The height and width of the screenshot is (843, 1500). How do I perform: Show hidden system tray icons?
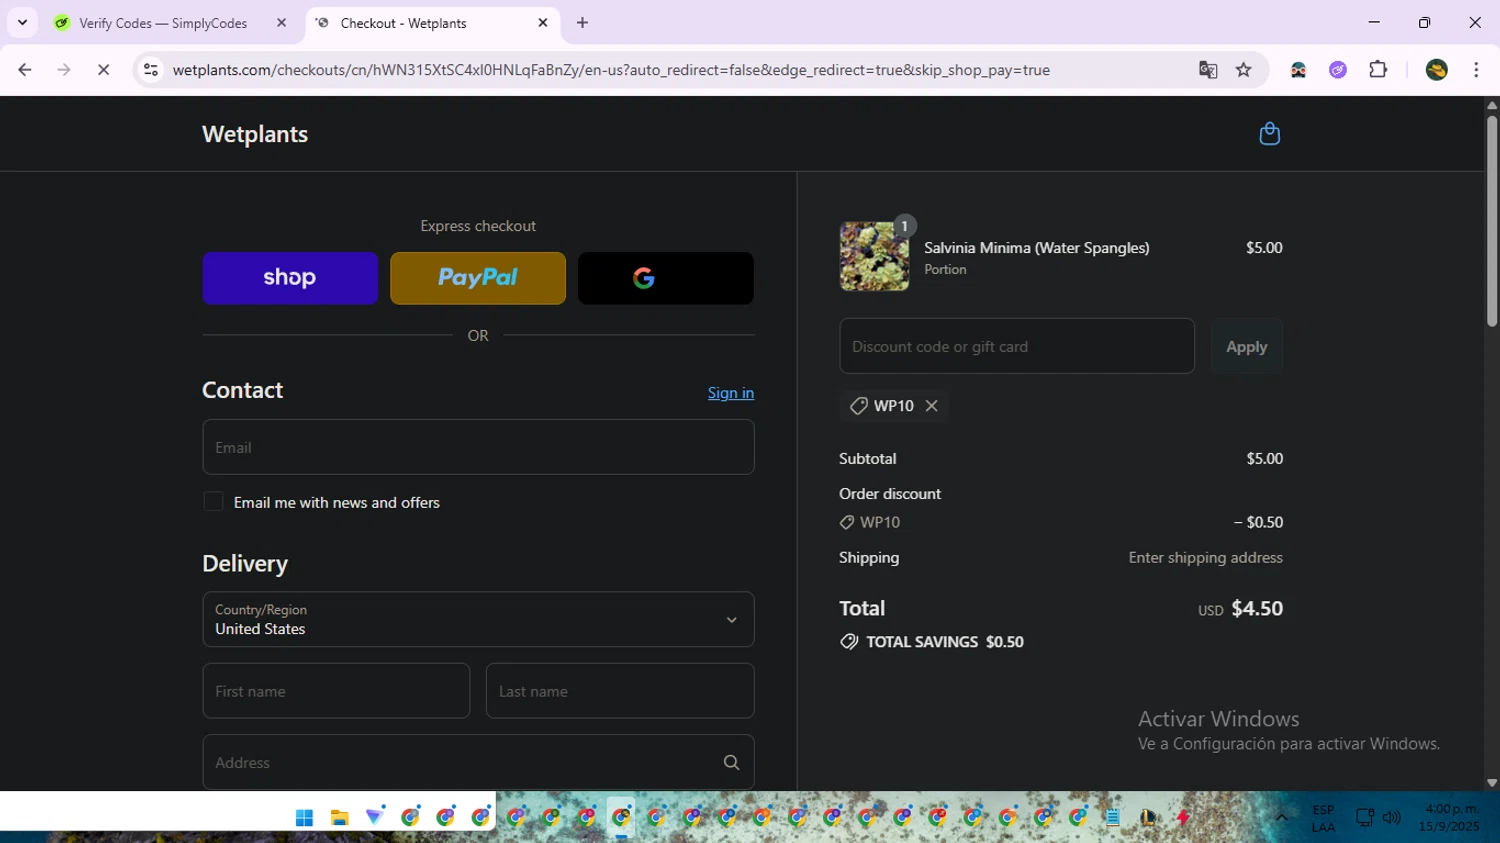click(x=1281, y=817)
